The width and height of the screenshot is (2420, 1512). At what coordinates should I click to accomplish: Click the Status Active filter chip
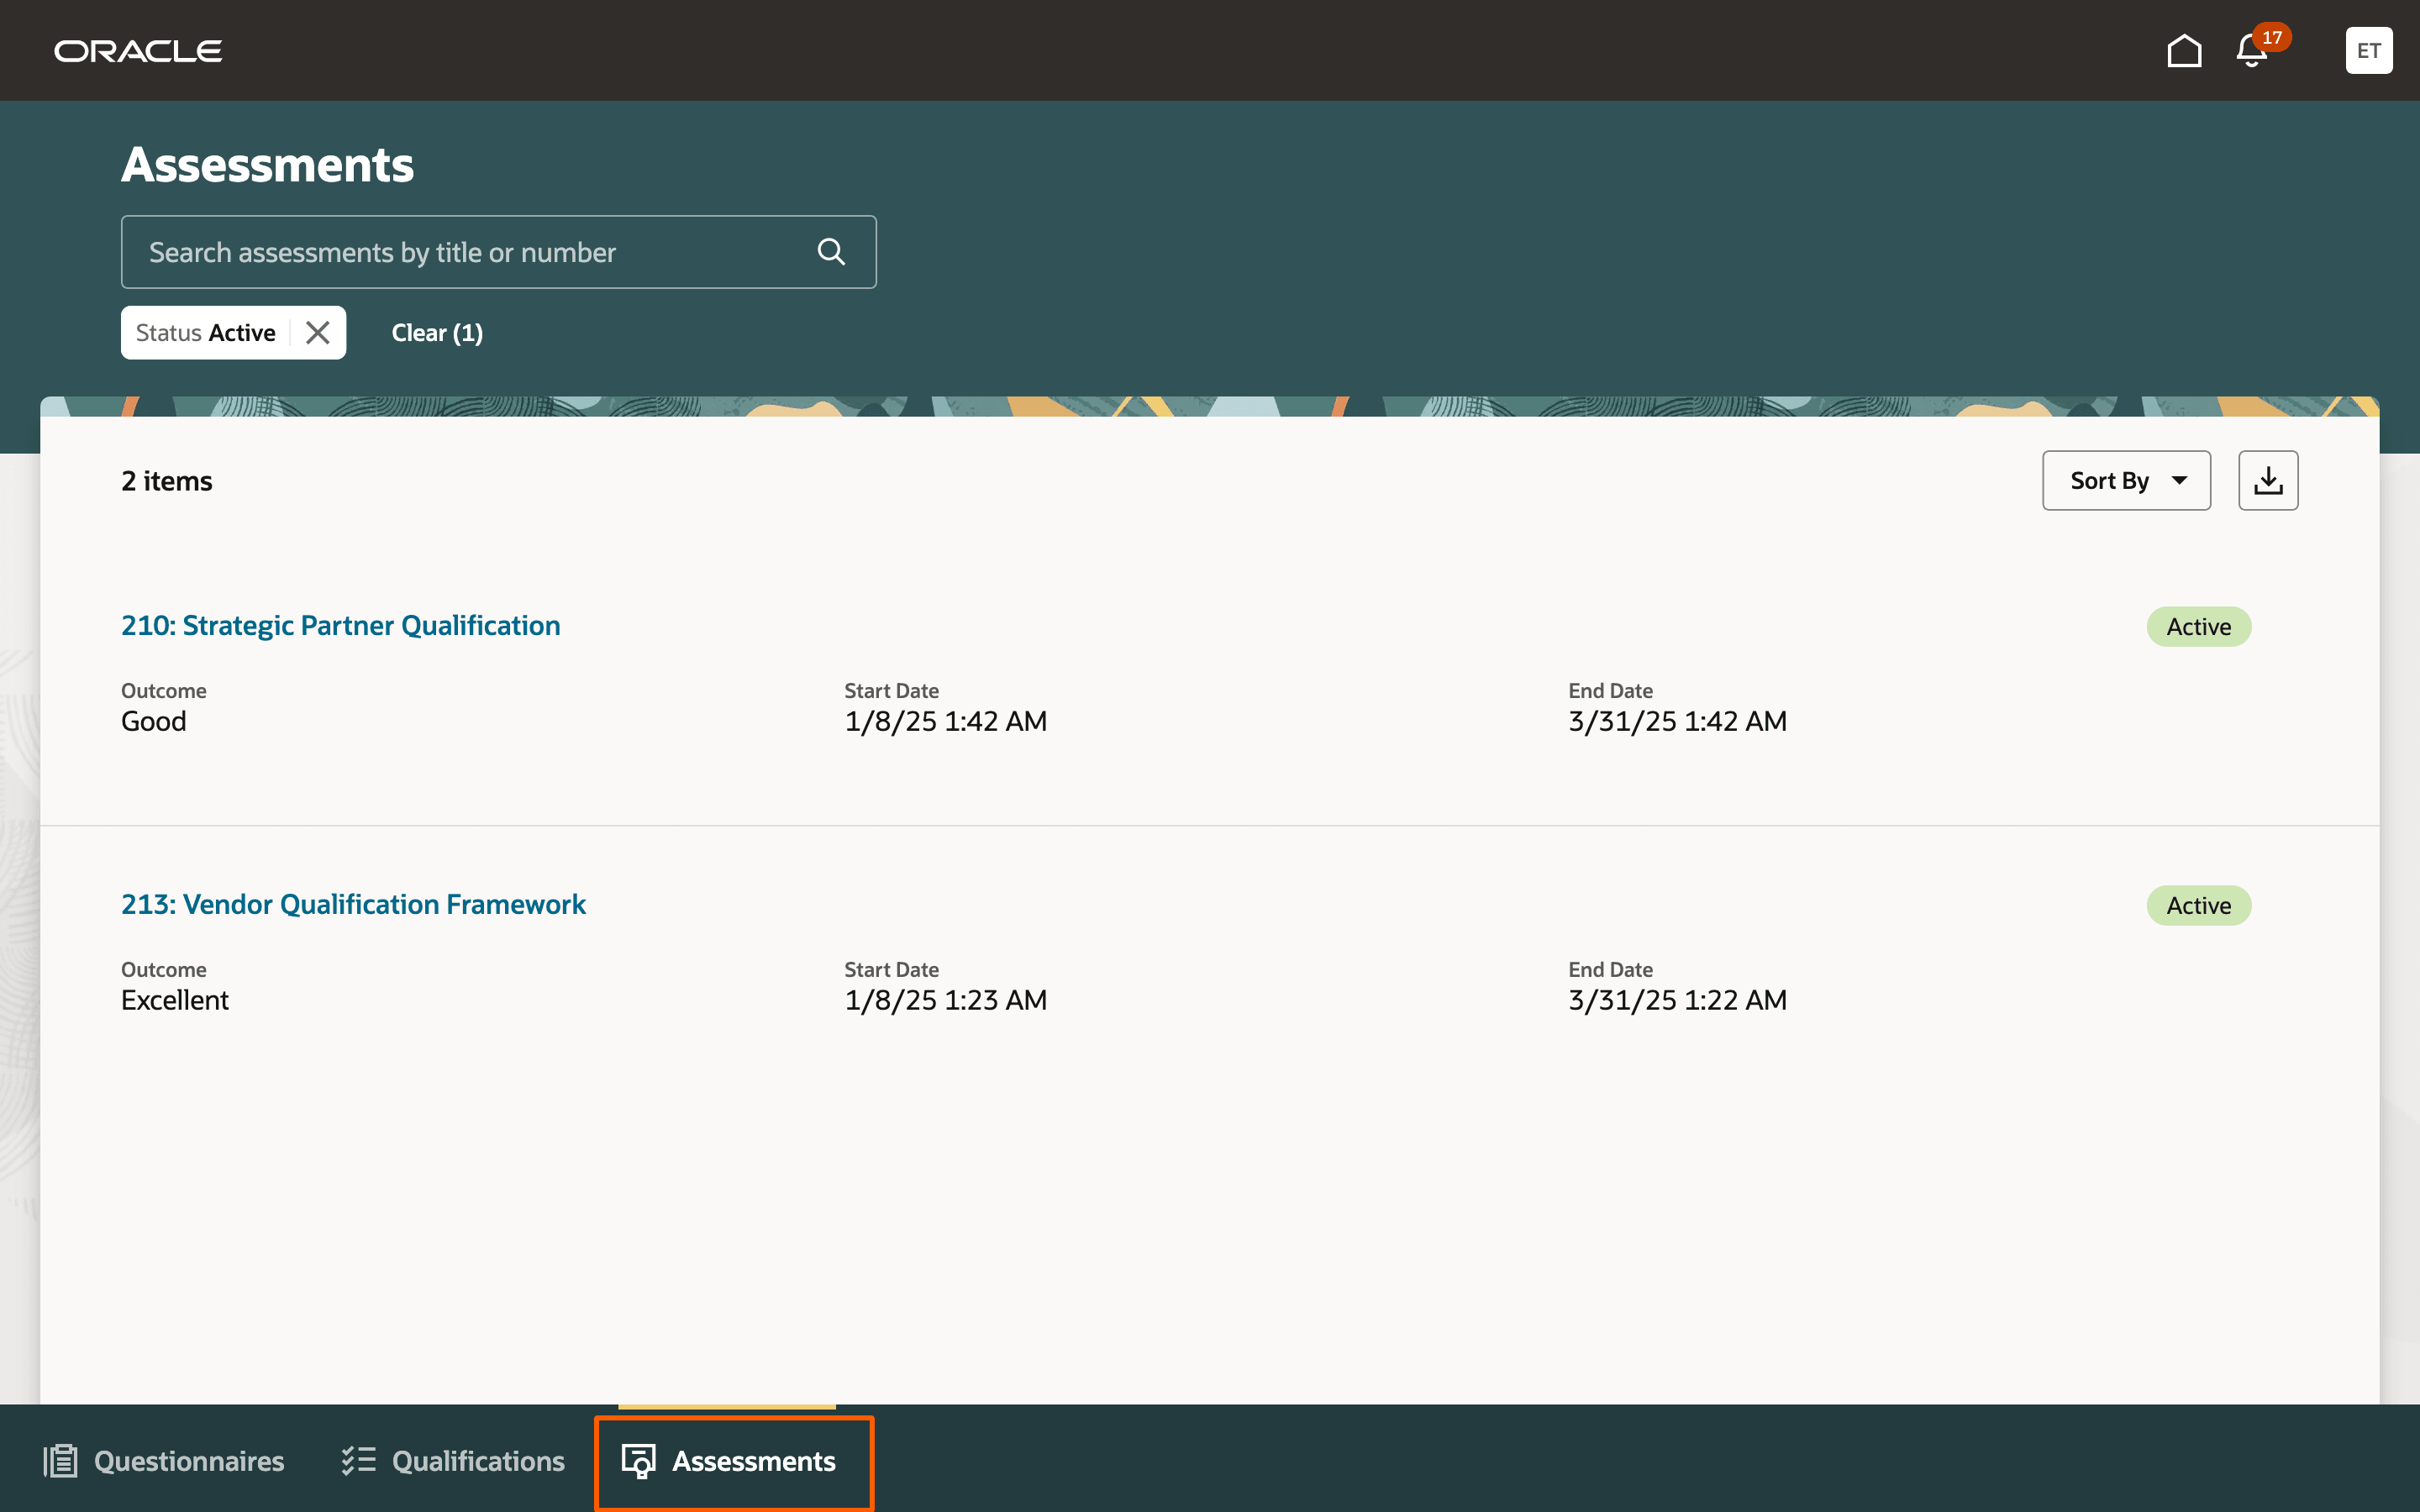point(206,333)
